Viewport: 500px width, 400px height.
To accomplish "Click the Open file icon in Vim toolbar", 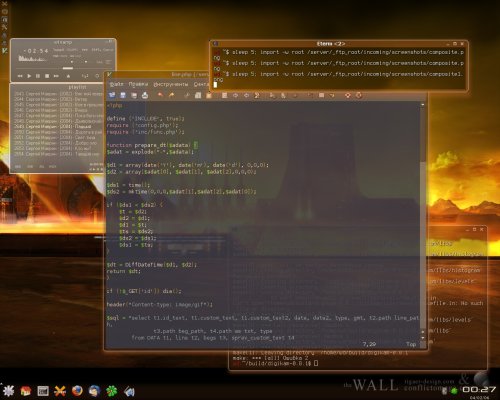I will 112,95.
